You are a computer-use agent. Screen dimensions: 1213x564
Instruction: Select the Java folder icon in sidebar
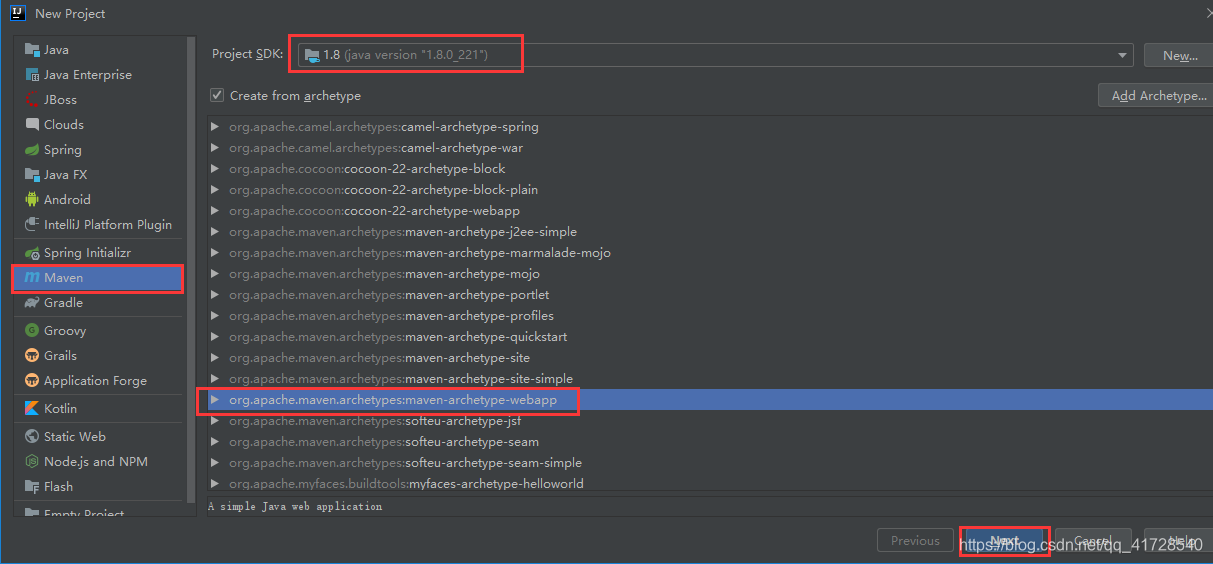pos(32,49)
